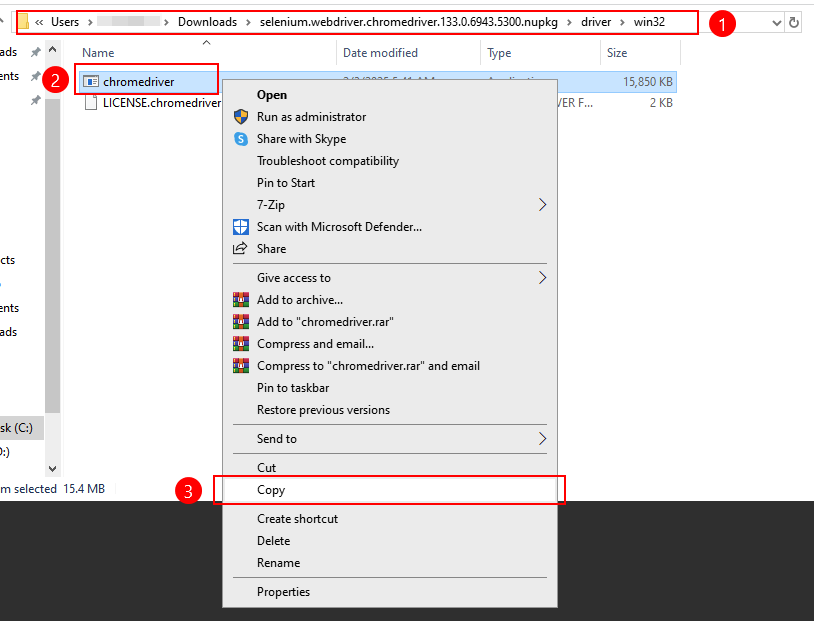Expand the 7-Zip submenu arrow
814x621 pixels.
coord(542,205)
